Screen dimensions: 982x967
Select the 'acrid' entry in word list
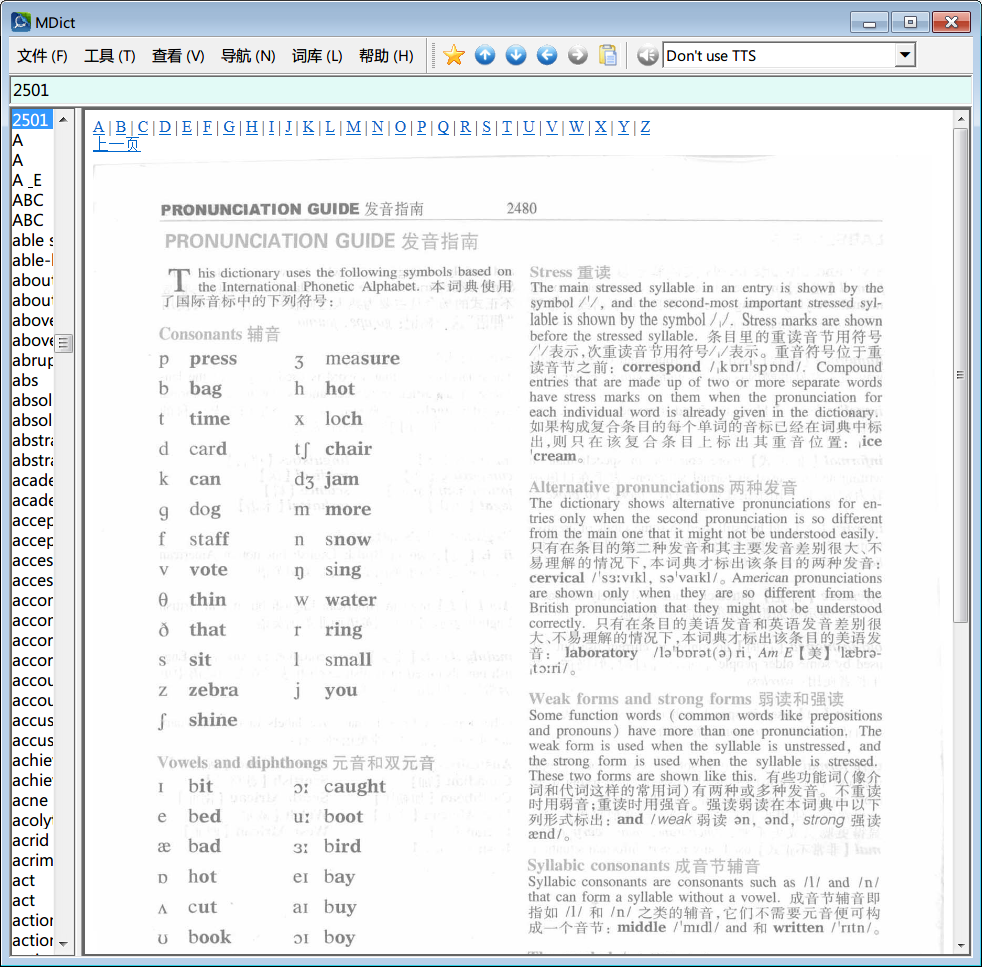31,840
